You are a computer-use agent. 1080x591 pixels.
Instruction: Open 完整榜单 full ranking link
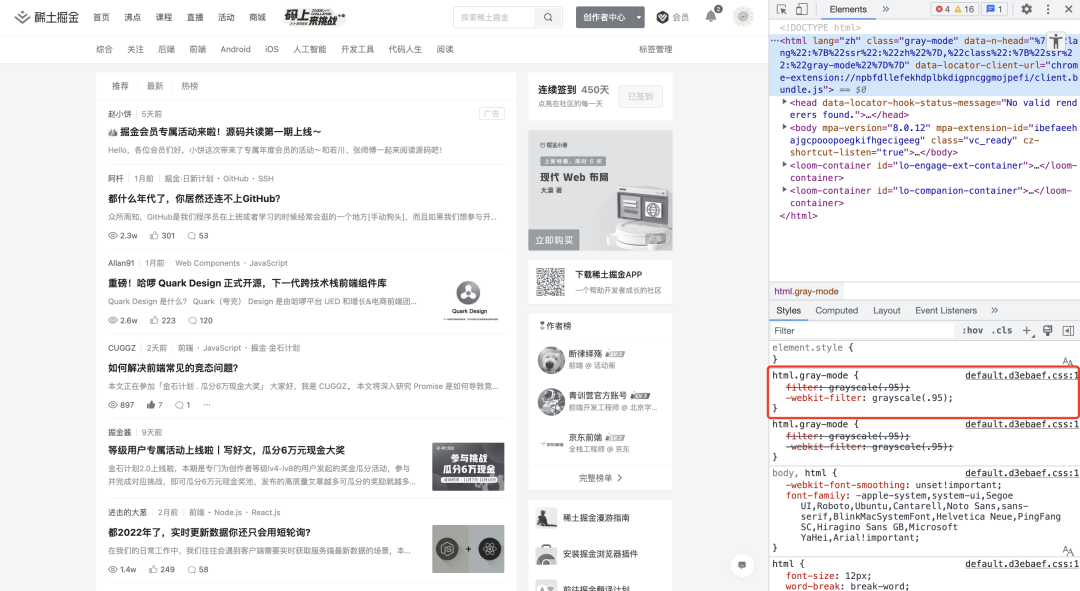pyautogui.click(x=600, y=478)
